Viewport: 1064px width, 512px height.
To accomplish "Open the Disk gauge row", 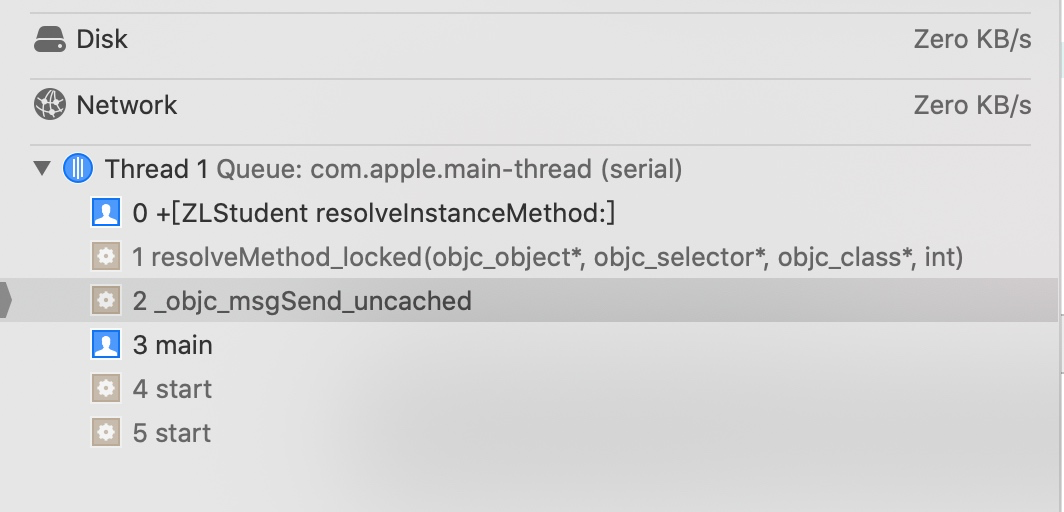I will (531, 39).
